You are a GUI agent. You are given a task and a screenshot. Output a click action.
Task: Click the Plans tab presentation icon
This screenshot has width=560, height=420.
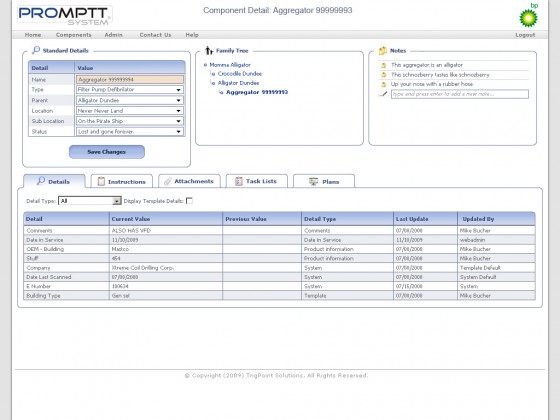(x=313, y=181)
